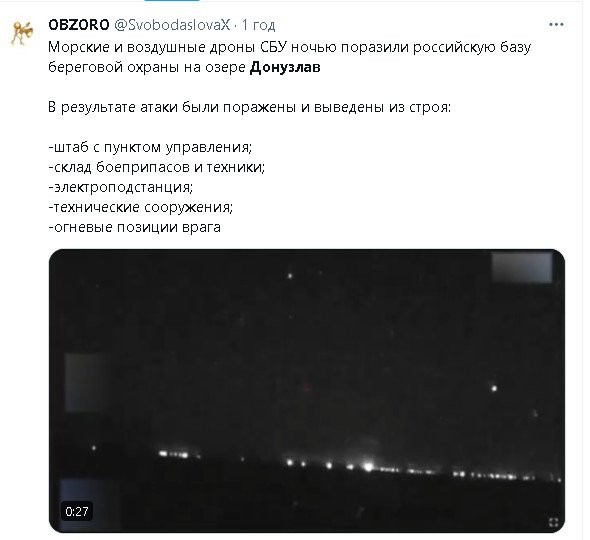The width and height of the screenshot is (590, 540).
Task: Click the 0:27 video duration badge
Action: [x=77, y=511]
